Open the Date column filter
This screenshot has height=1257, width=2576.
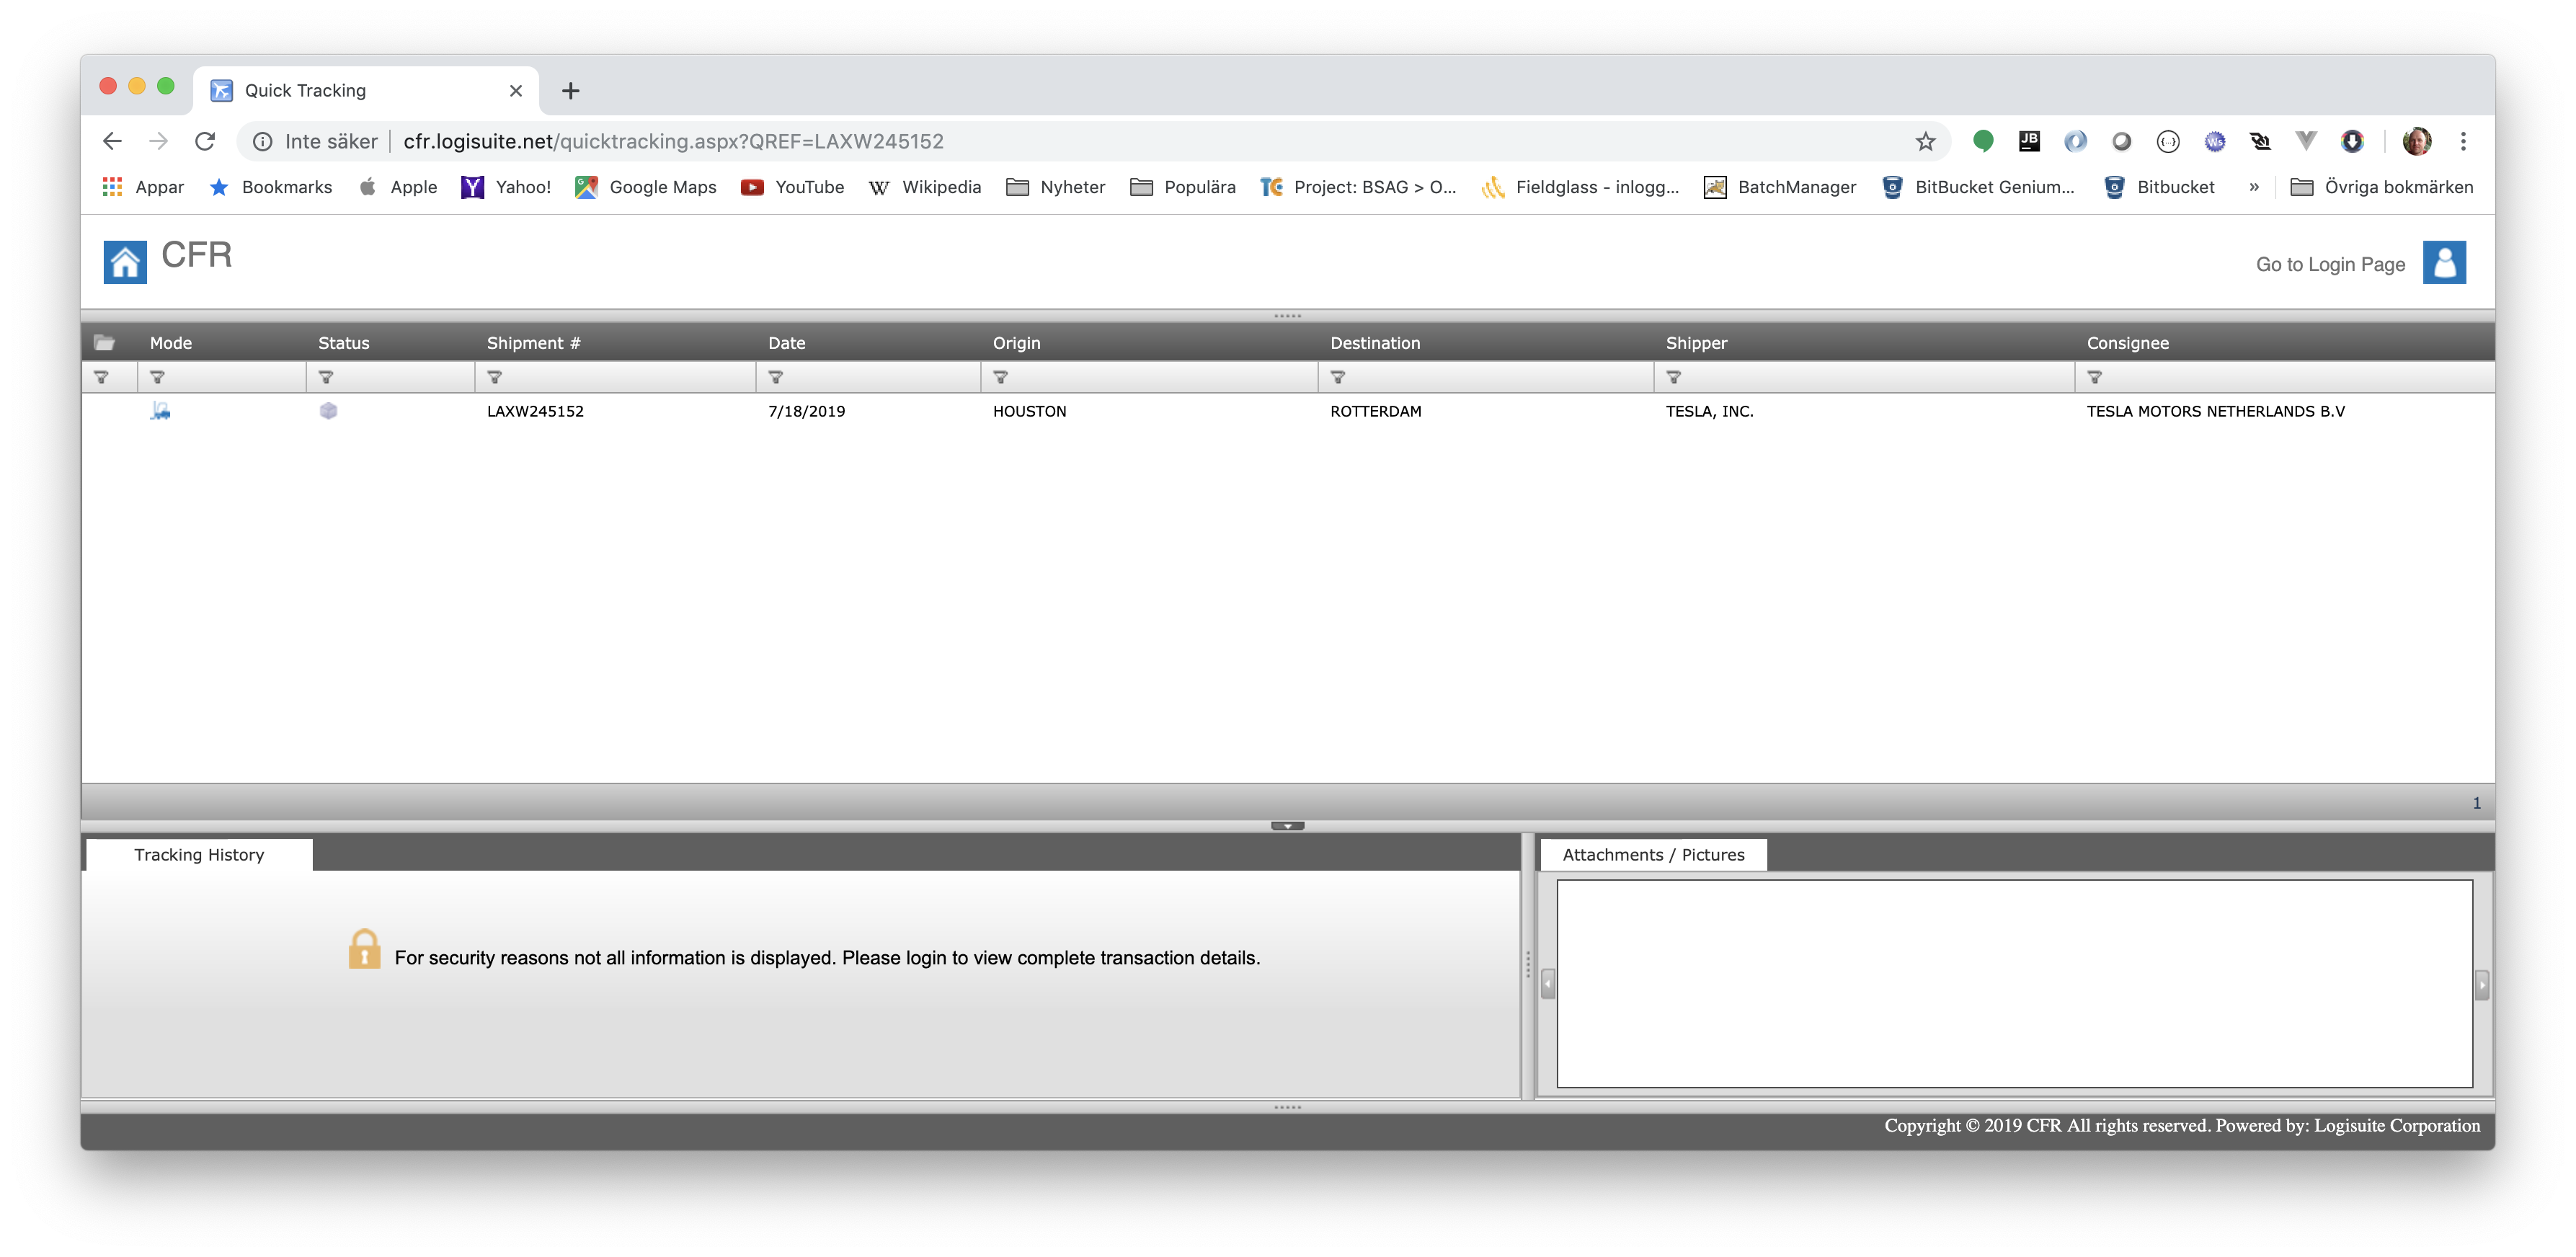click(x=775, y=377)
